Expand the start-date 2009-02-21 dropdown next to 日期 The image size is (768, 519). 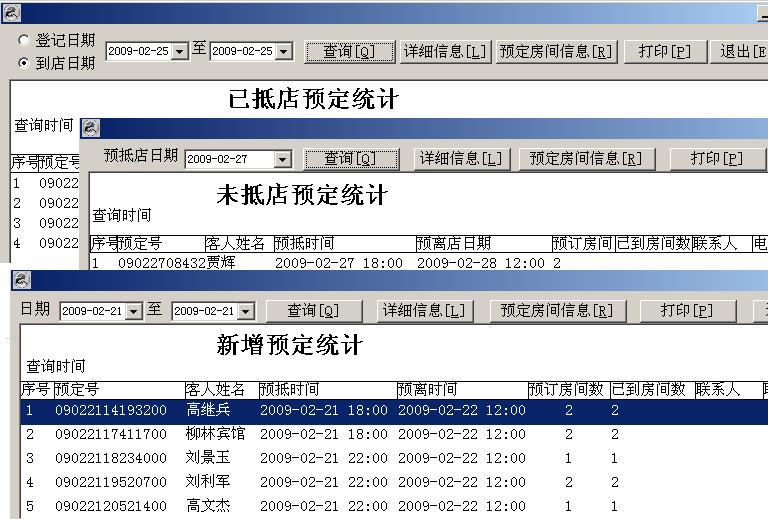click(133, 312)
